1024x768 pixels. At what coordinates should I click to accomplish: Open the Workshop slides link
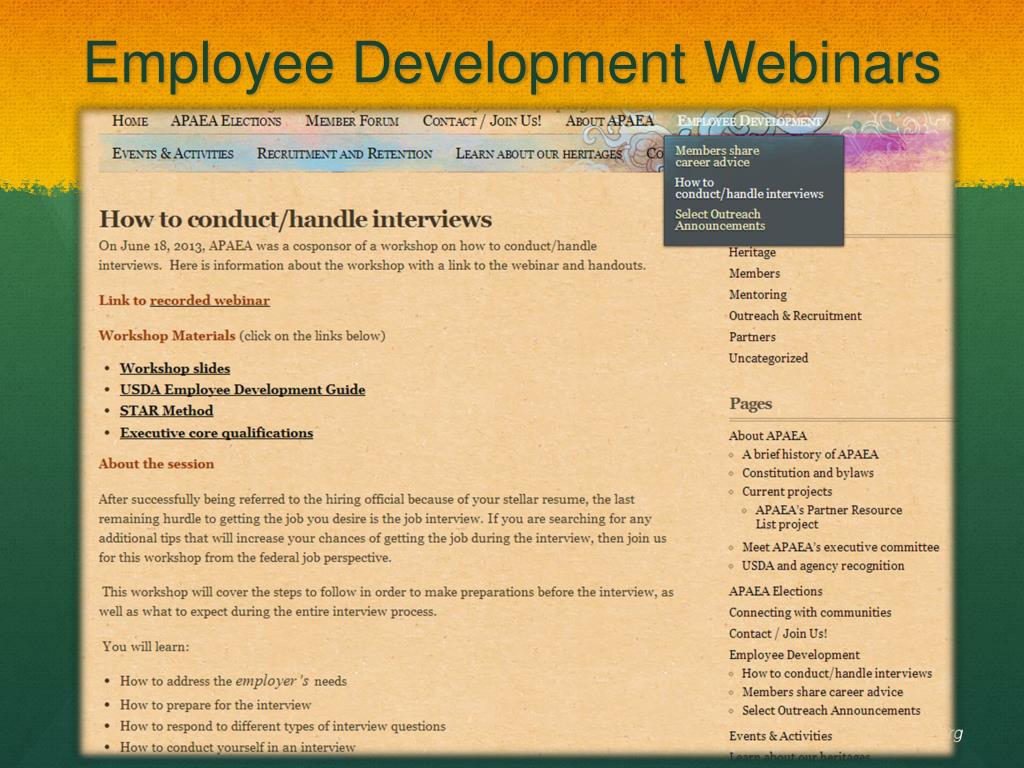175,368
